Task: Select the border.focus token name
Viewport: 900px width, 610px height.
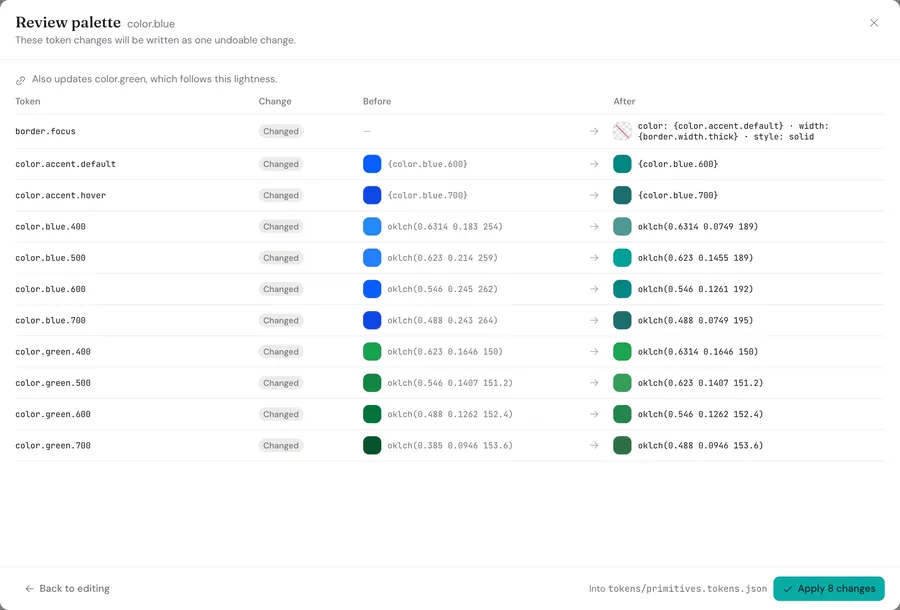Action: tap(45, 131)
